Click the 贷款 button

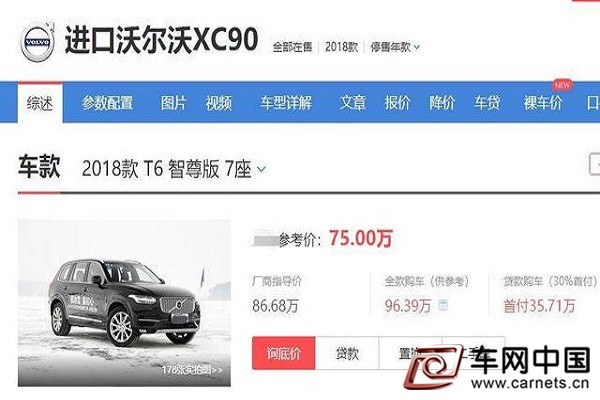point(347,353)
